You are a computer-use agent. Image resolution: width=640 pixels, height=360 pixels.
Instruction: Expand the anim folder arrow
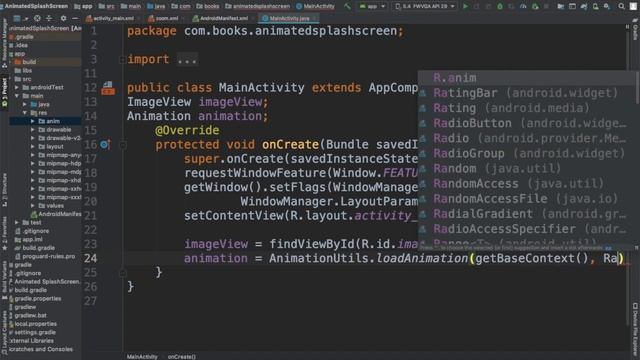(33, 121)
